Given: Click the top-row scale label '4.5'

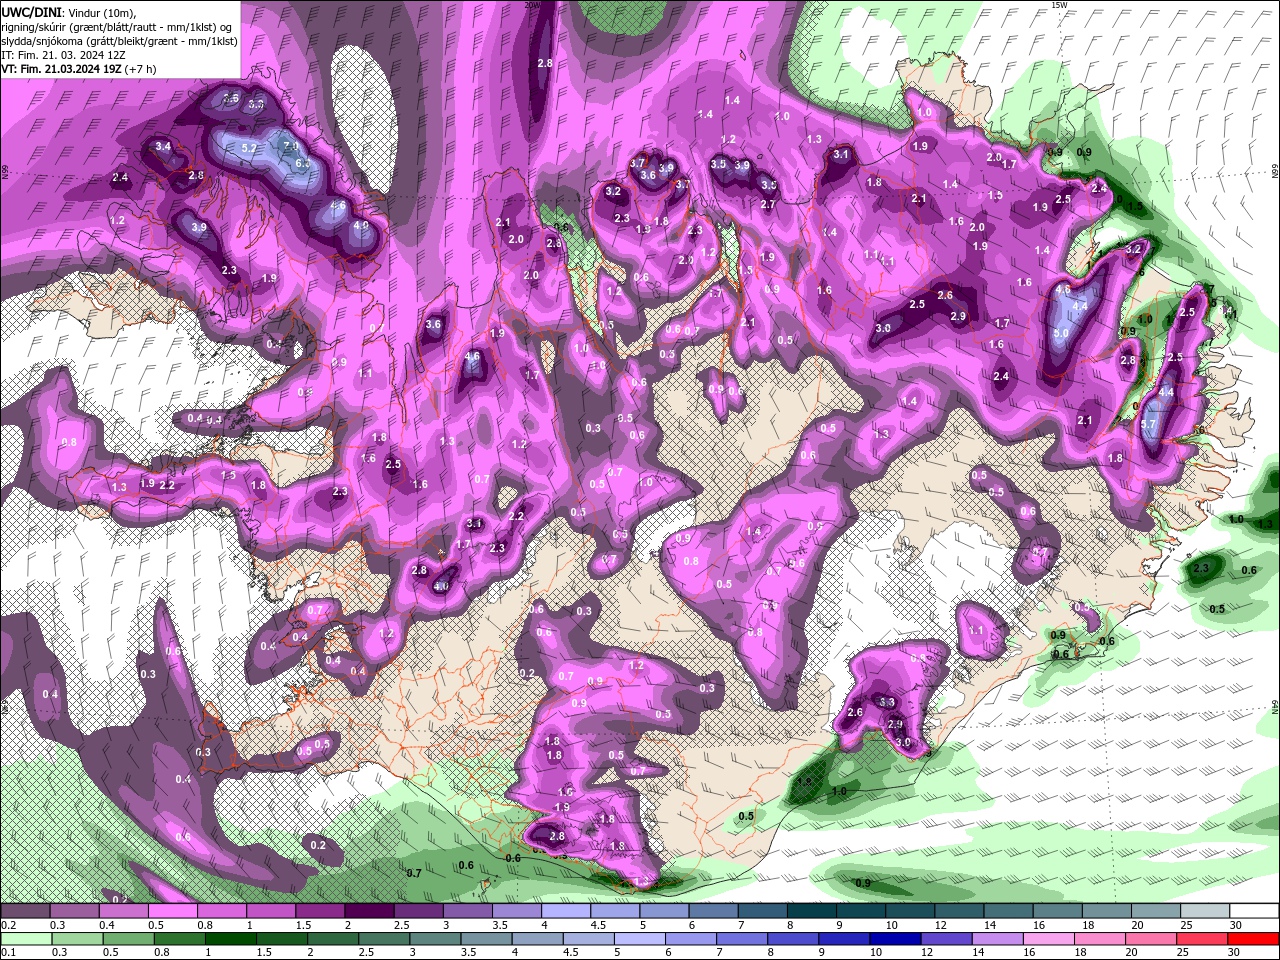Looking at the screenshot, I should pyautogui.click(x=598, y=925).
